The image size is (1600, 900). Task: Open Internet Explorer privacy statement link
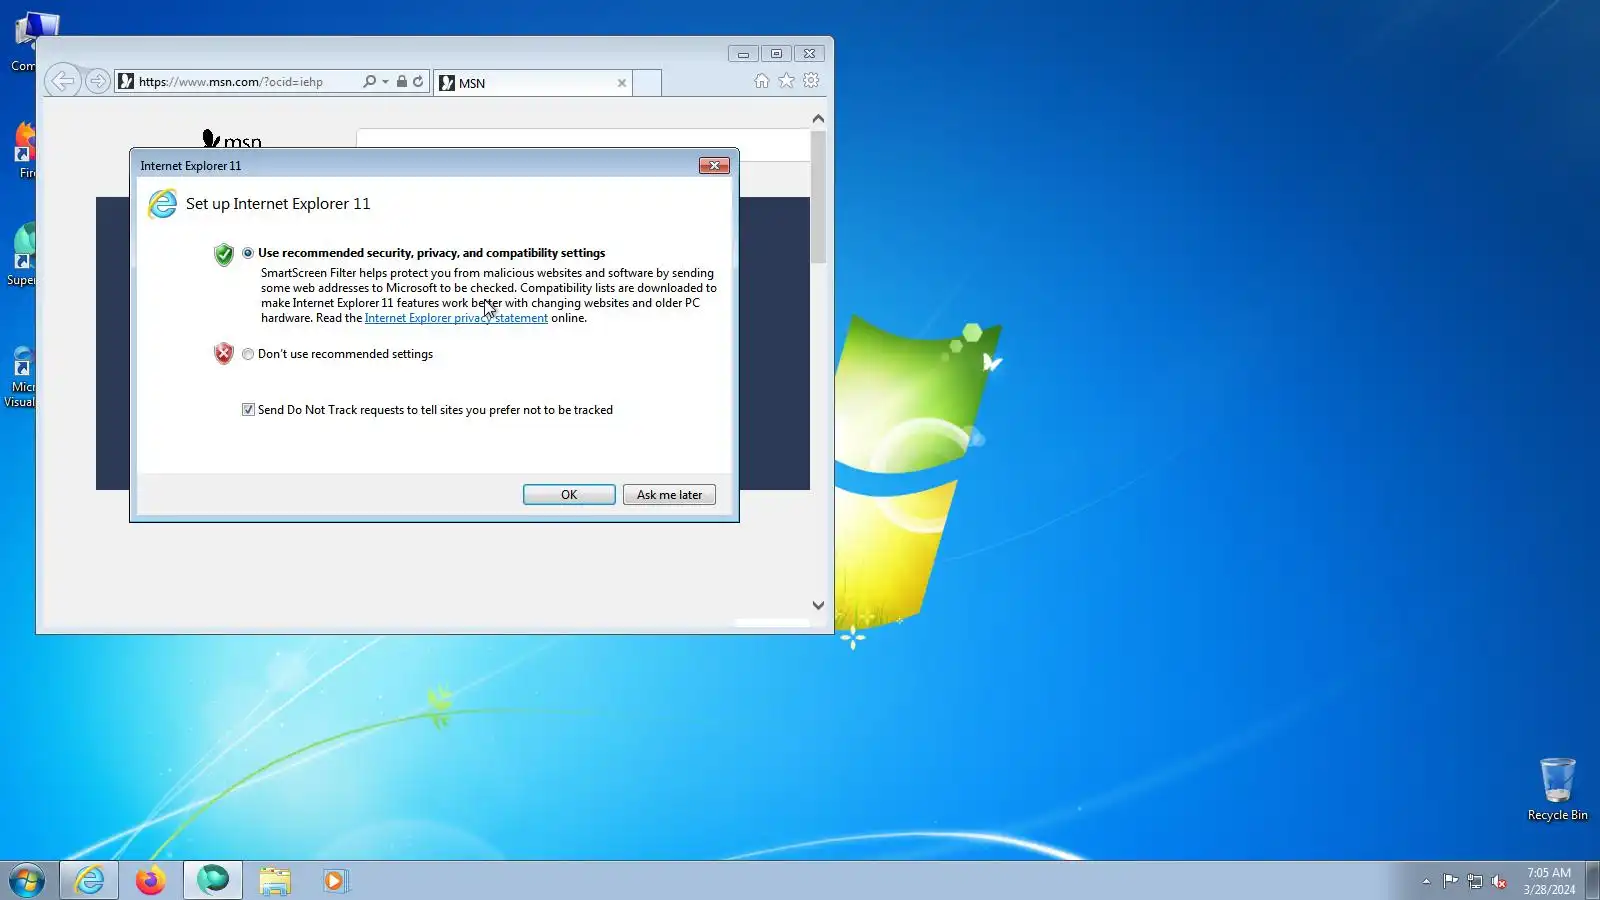tap(456, 318)
